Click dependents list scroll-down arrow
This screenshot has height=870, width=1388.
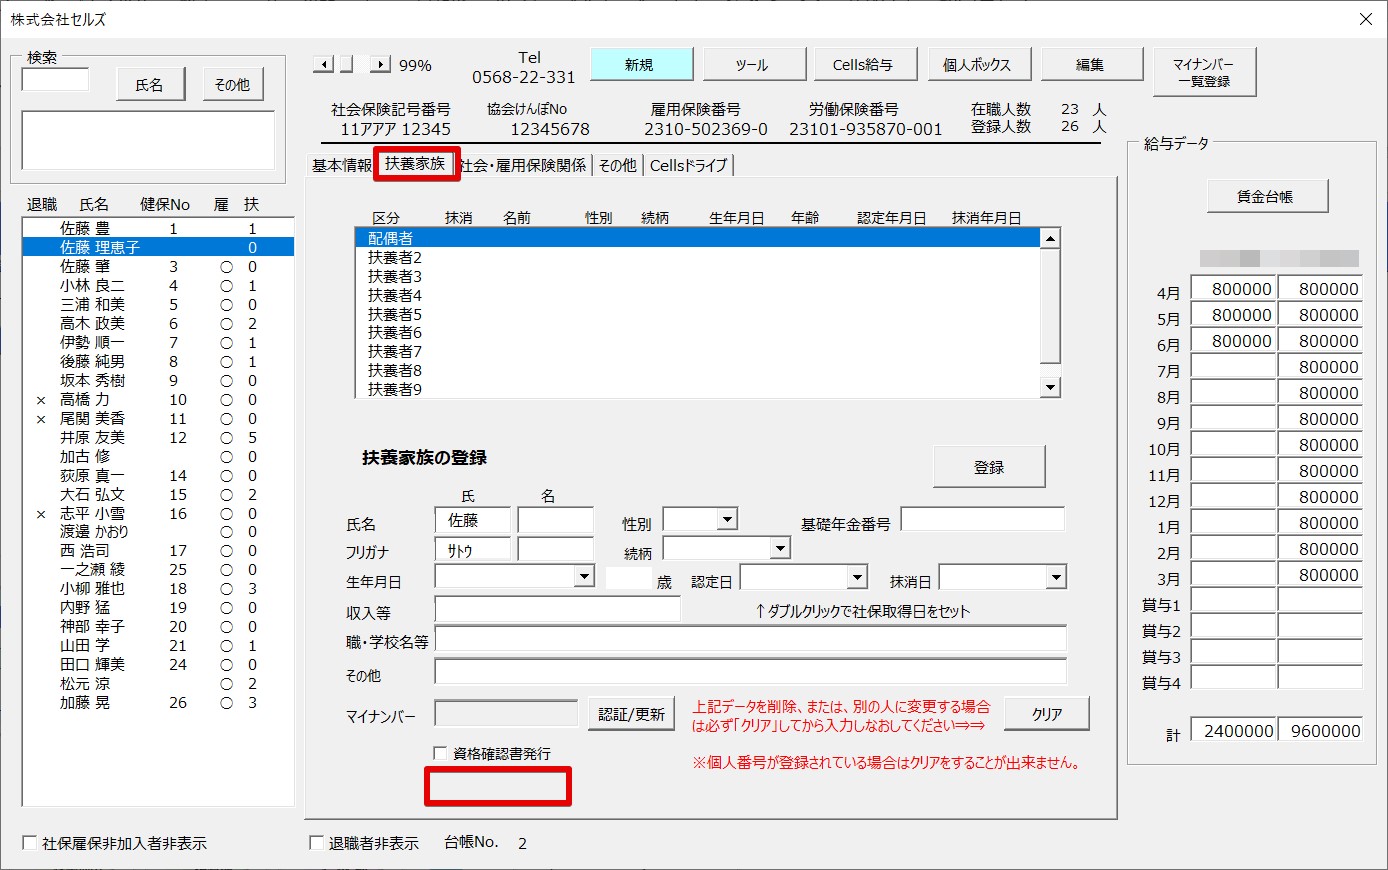[x=1050, y=388]
